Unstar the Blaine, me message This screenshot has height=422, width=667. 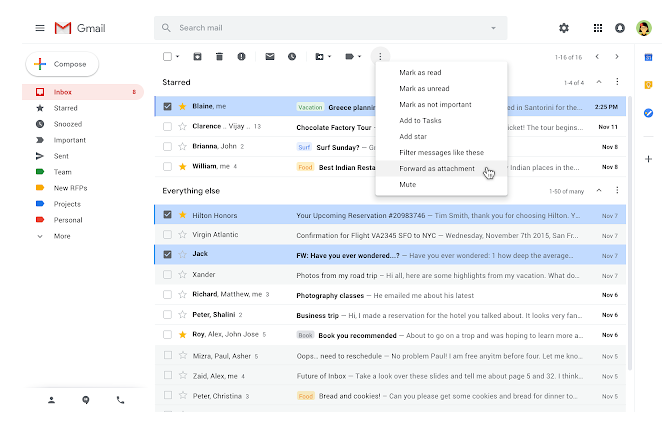[x=182, y=106]
